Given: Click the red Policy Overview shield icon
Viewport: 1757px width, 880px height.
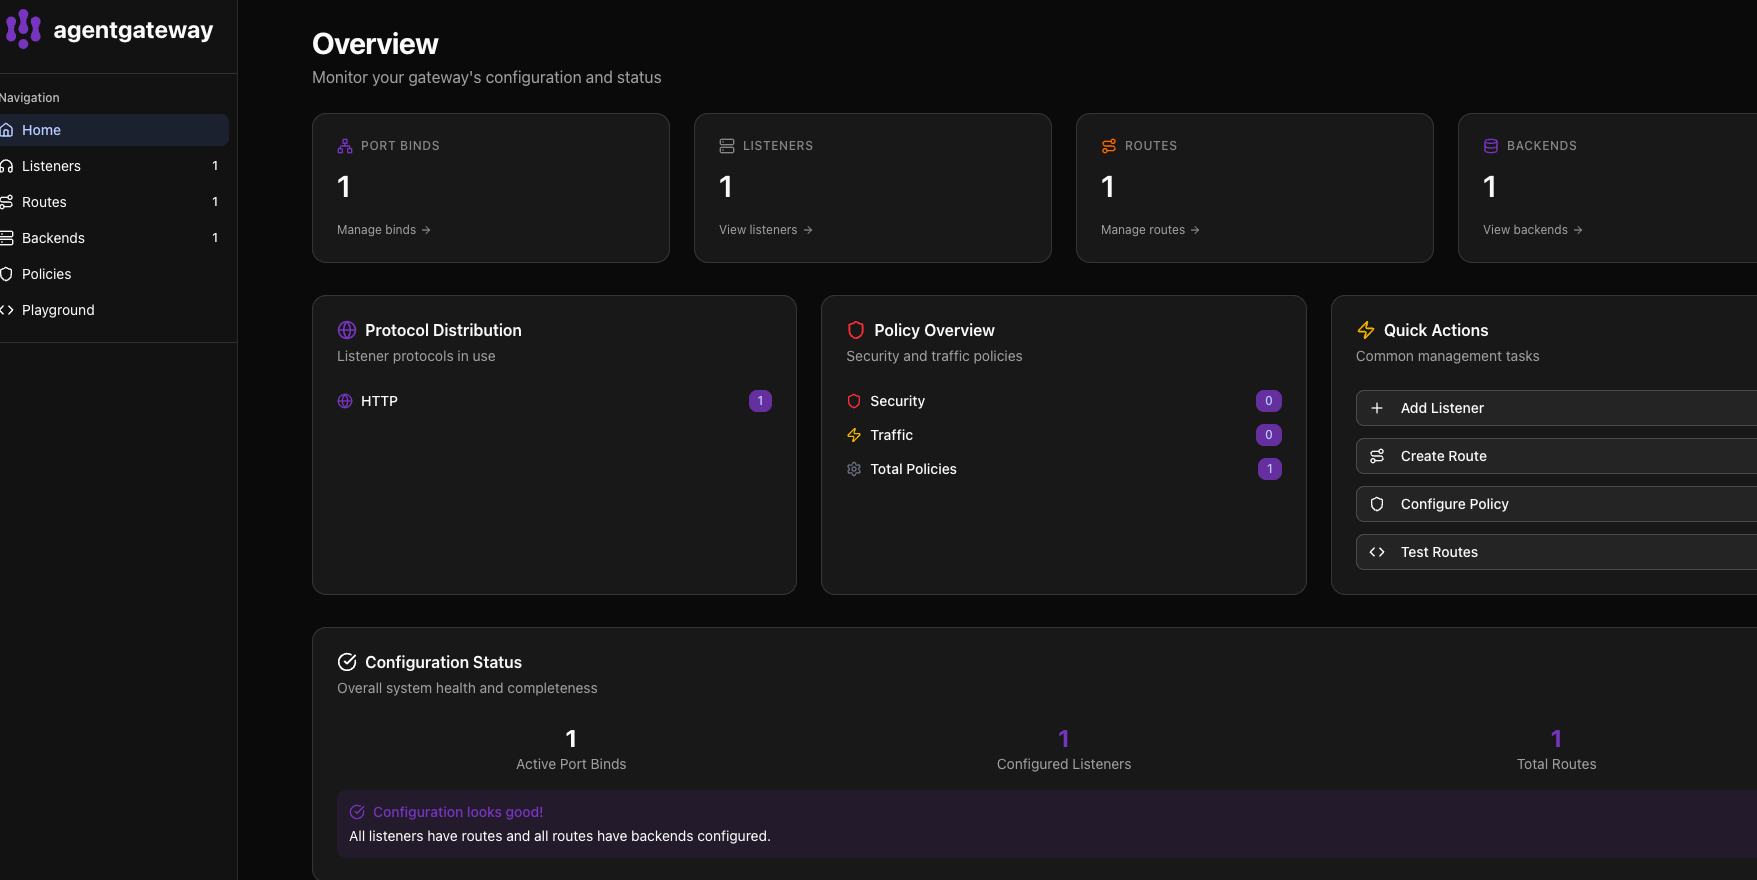Looking at the screenshot, I should (x=856, y=330).
